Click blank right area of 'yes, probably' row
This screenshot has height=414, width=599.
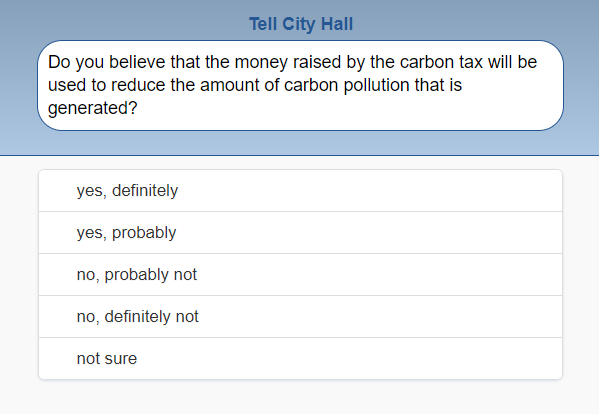[x=382, y=233]
